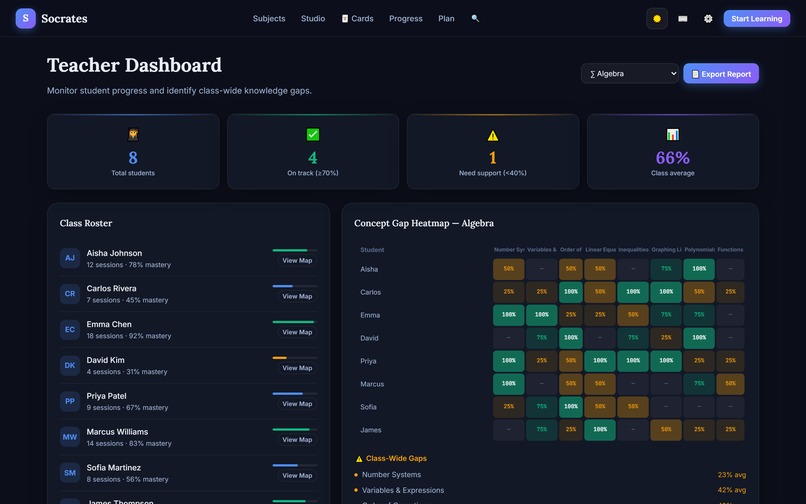Click the Class-Wide Gaps warning icon

359,459
